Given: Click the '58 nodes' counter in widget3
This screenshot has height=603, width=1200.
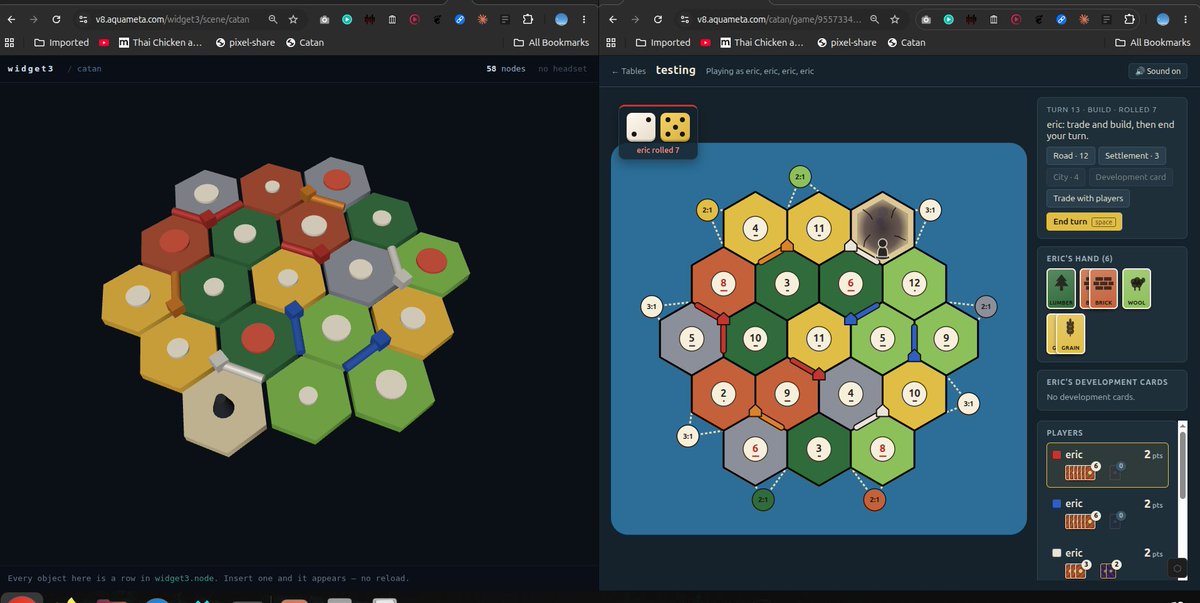Looking at the screenshot, I should click(505, 69).
